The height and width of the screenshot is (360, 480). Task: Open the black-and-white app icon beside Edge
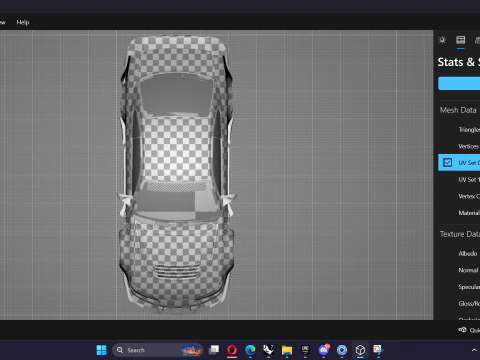(x=268, y=350)
